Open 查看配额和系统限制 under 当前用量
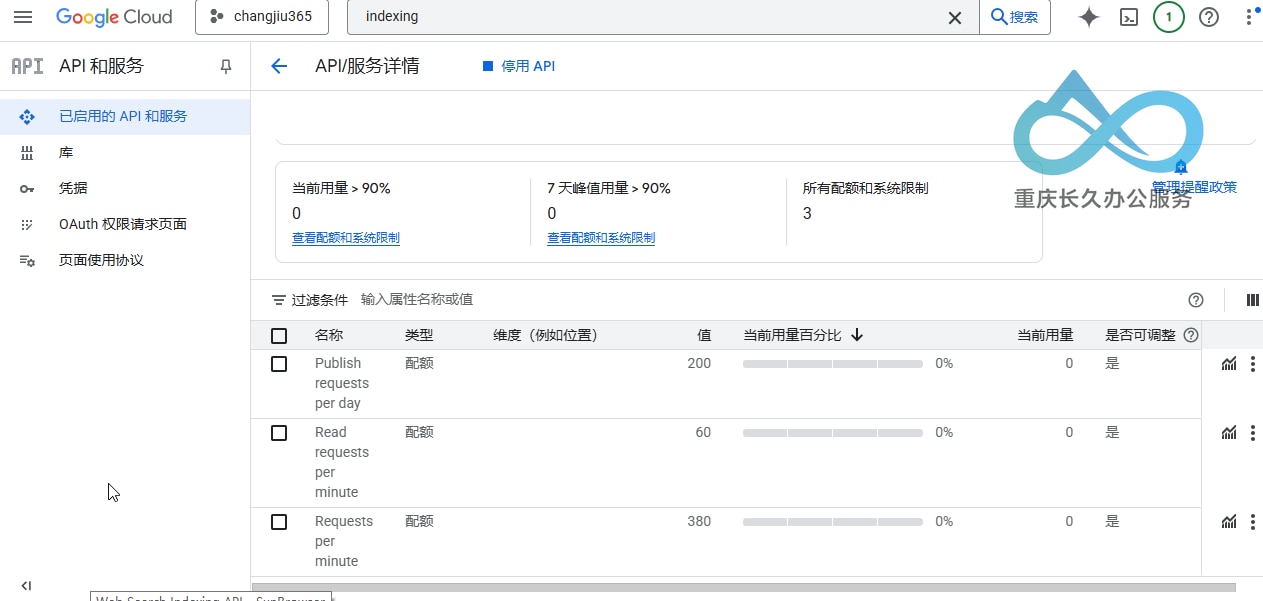The image size is (1263, 601). click(x=346, y=238)
